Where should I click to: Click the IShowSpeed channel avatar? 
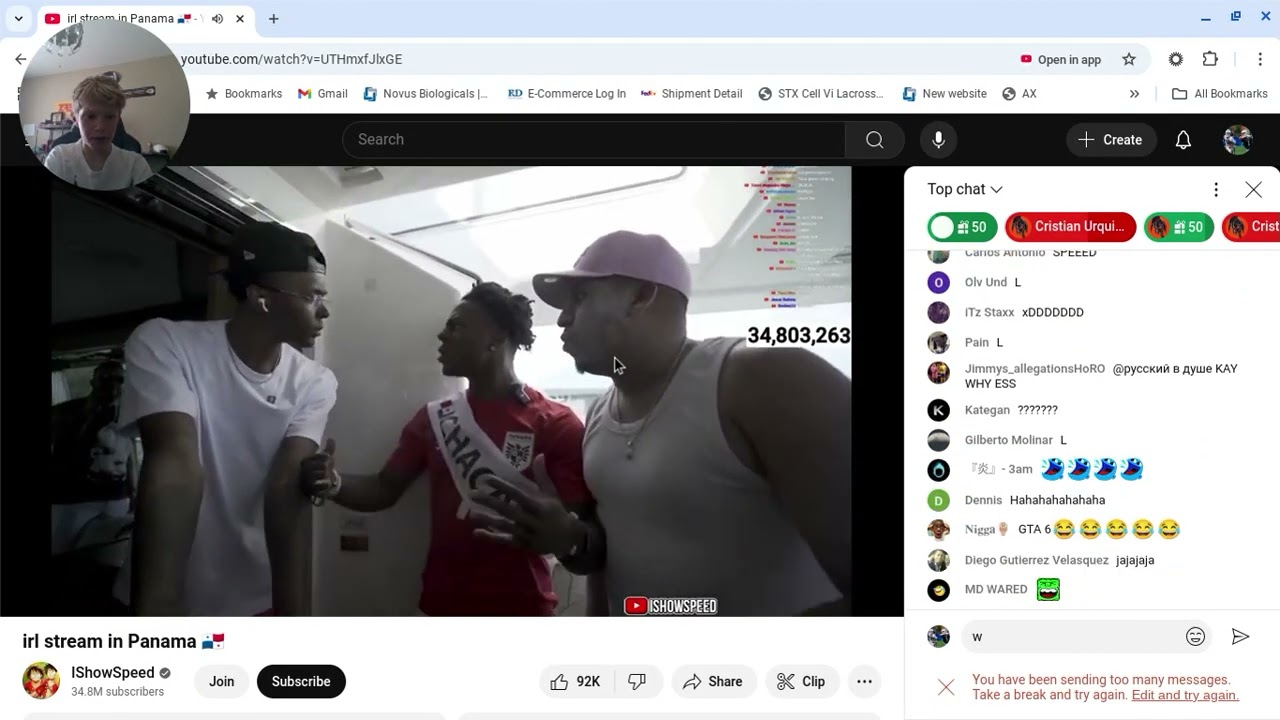41,681
